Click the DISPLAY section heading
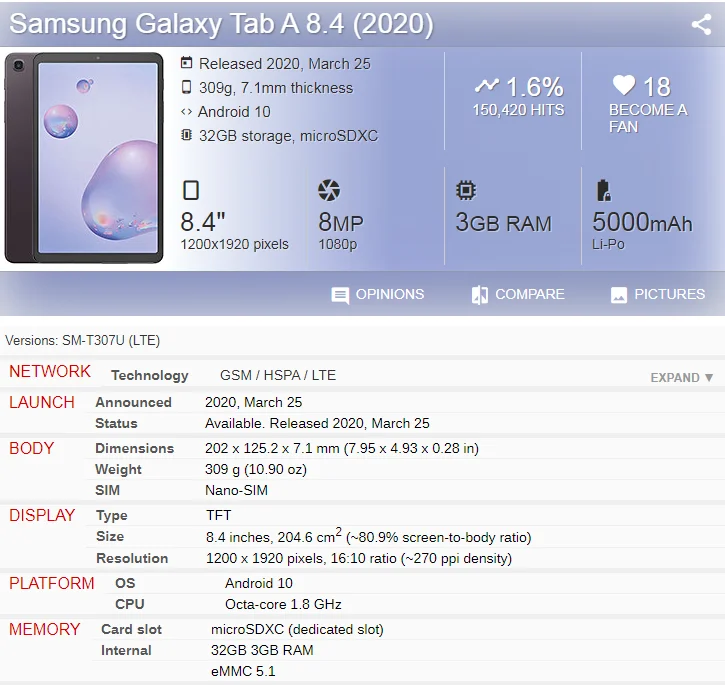This screenshot has height=685, width=725. [x=42, y=515]
